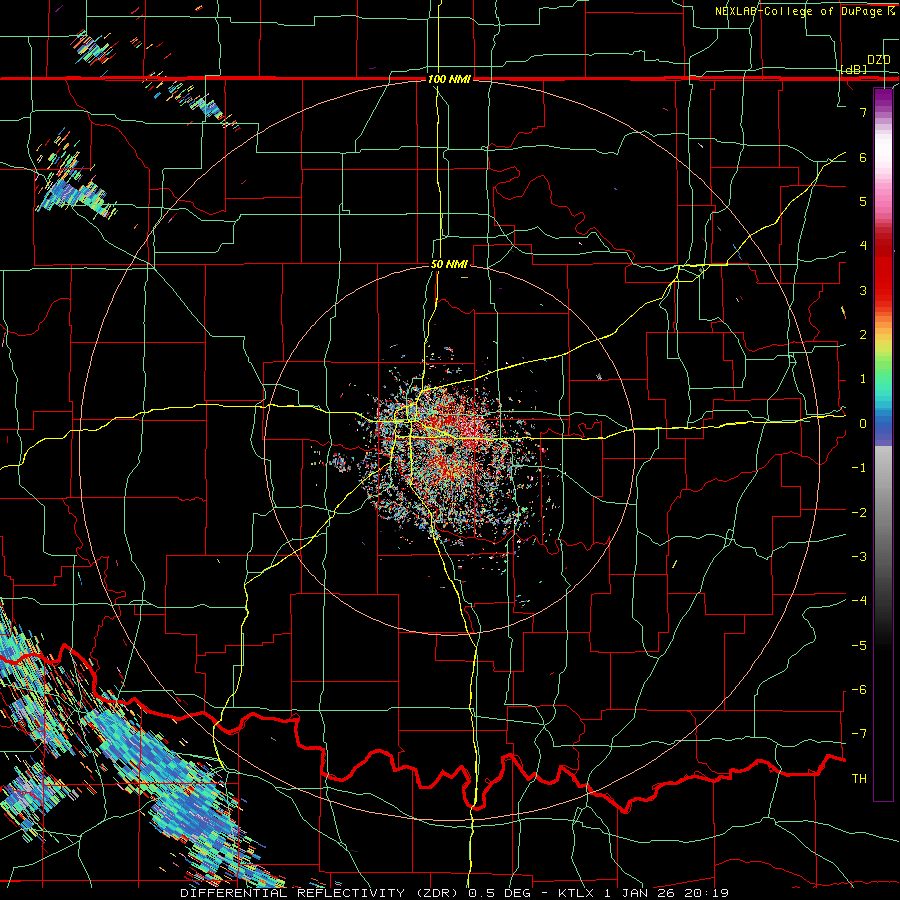
Task: Click the TH label at the legend bottom
Action: [859, 779]
